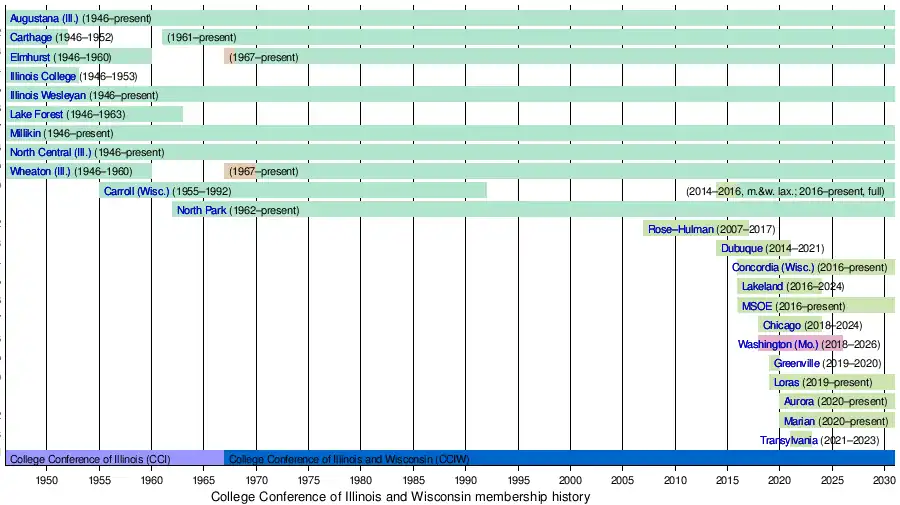Open the Carroll (Wisc.) link

click(x=137, y=191)
